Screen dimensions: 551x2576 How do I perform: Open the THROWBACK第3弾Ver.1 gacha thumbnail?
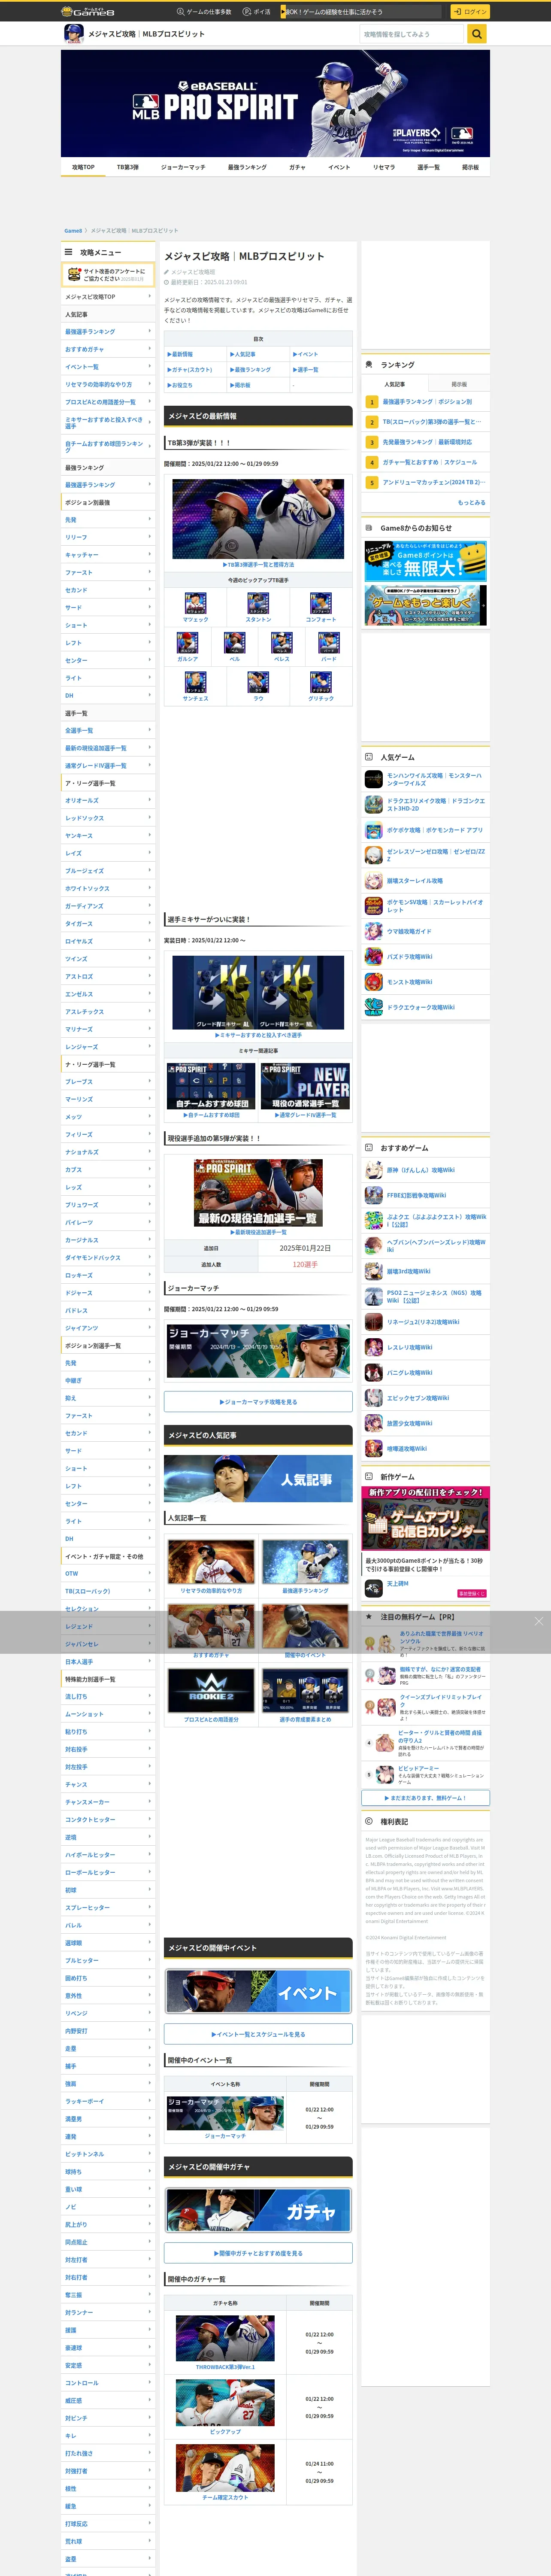[x=225, y=2338]
